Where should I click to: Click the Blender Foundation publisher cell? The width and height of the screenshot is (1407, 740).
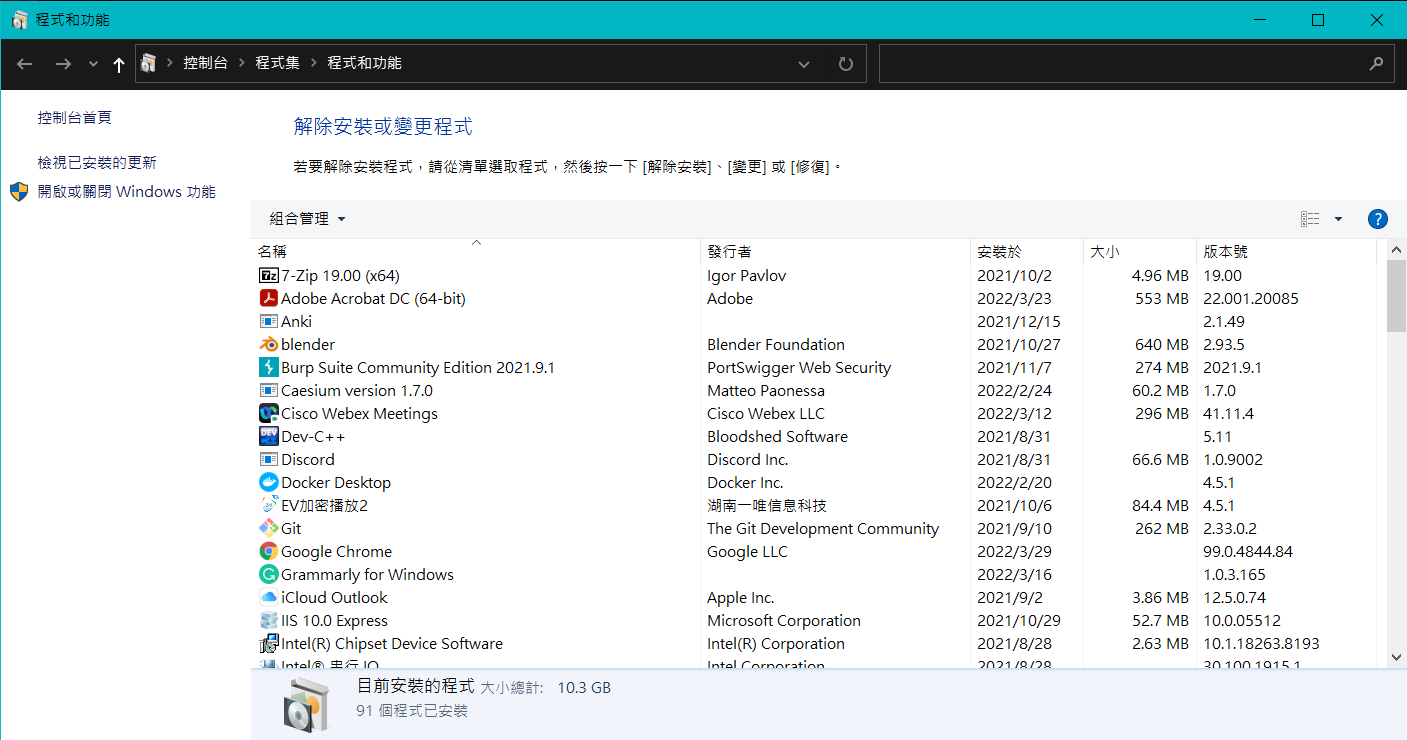pyautogui.click(x=776, y=344)
